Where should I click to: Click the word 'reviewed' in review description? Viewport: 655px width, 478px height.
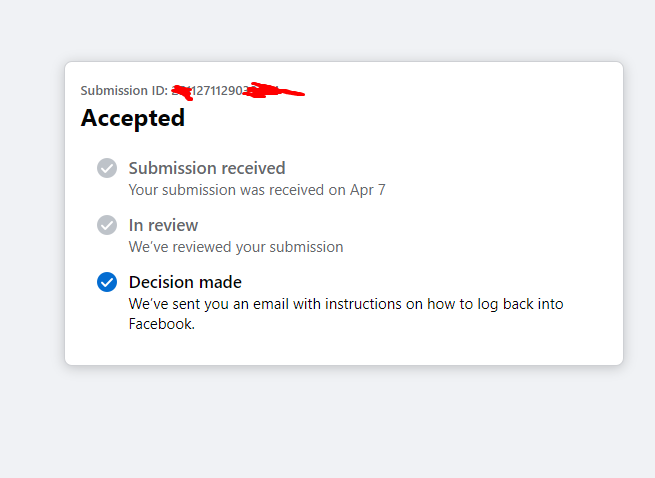click(202, 247)
